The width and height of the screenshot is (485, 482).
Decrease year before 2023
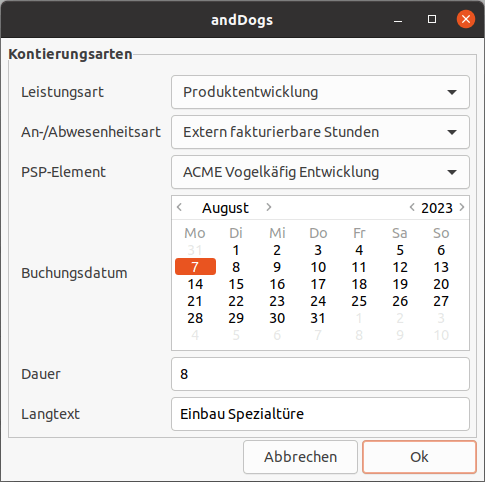(x=412, y=207)
